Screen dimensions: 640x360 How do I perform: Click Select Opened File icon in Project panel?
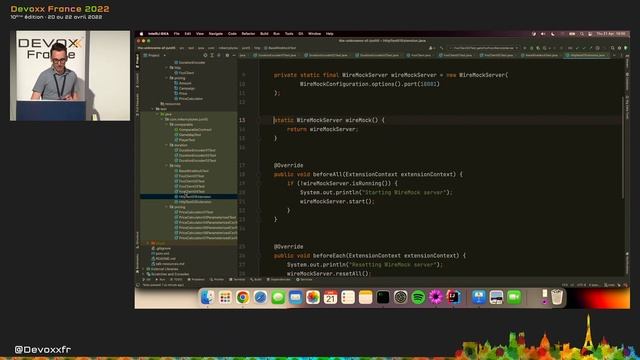click(x=205, y=55)
